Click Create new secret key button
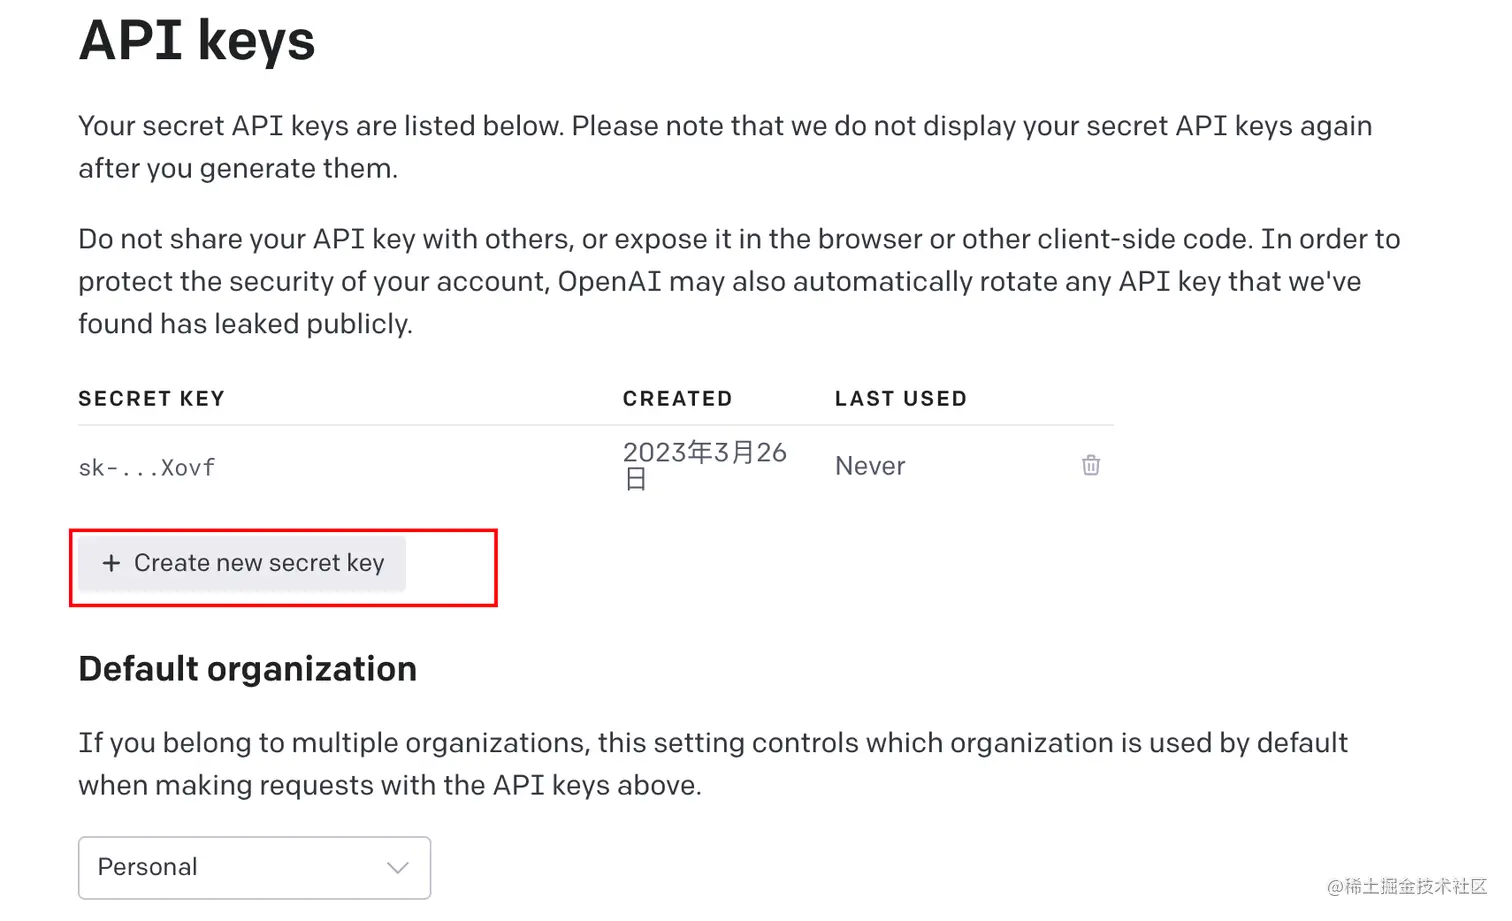1512x921 pixels. pyautogui.click(x=242, y=564)
